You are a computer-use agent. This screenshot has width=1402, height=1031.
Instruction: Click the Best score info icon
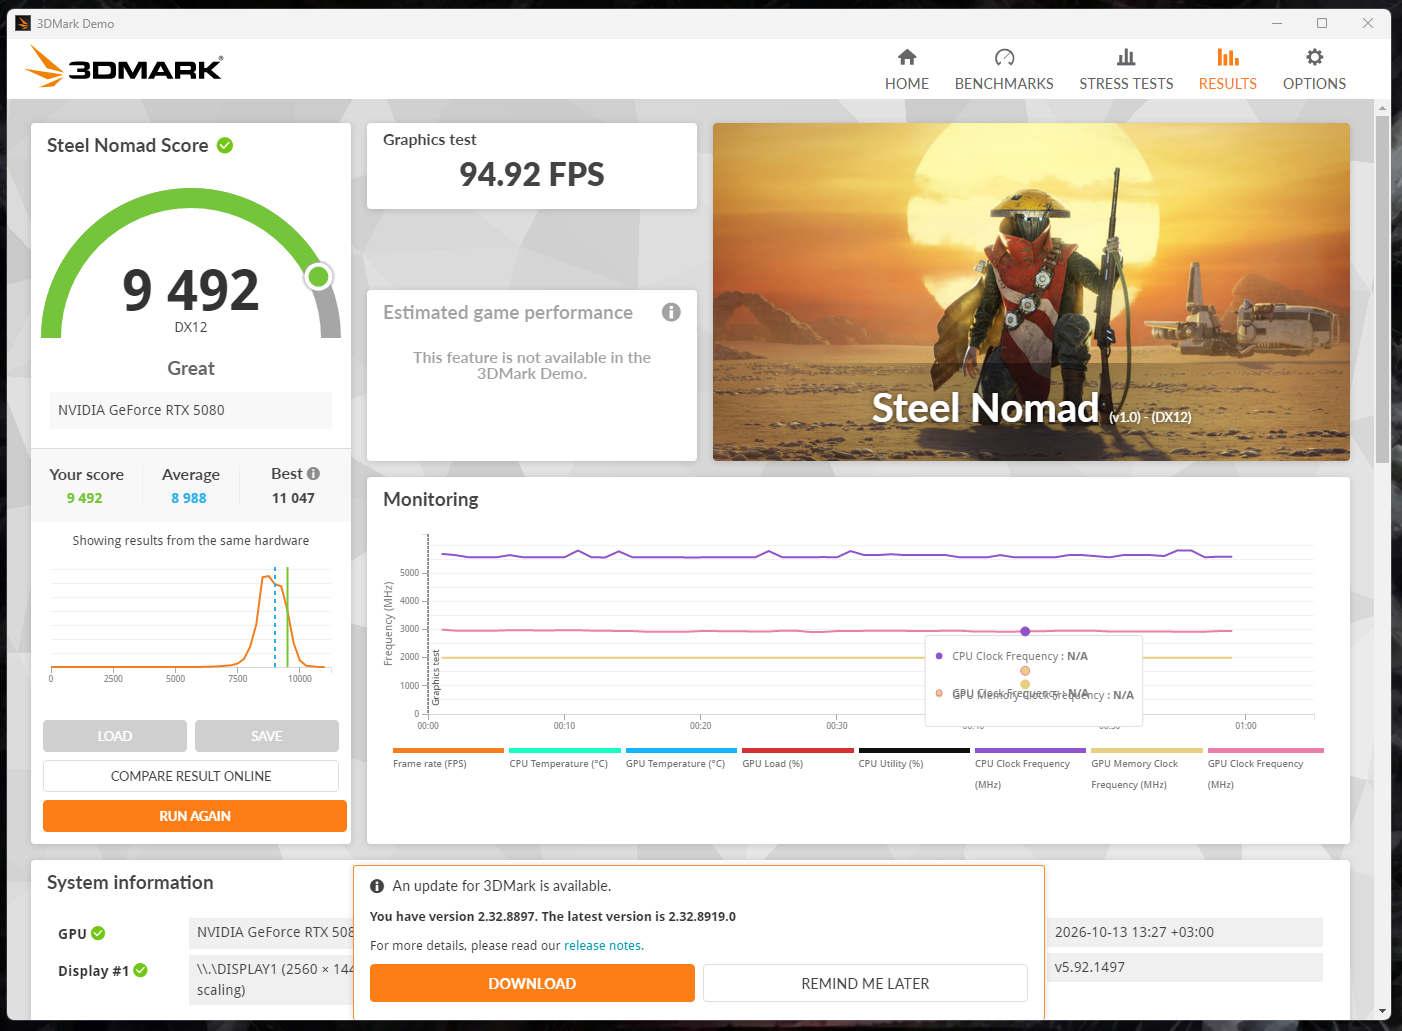coord(313,473)
